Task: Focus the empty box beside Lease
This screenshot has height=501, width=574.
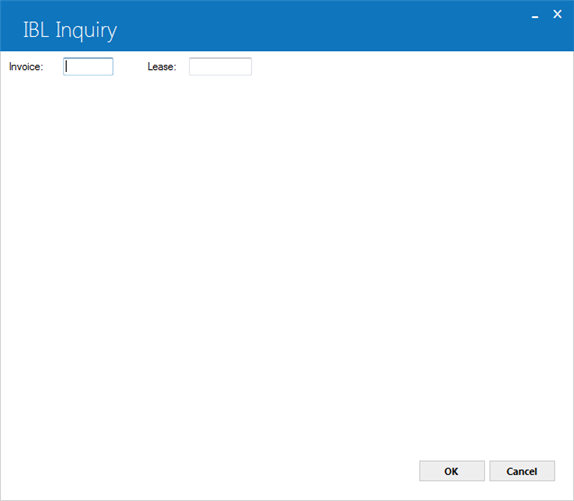Action: tap(220, 67)
